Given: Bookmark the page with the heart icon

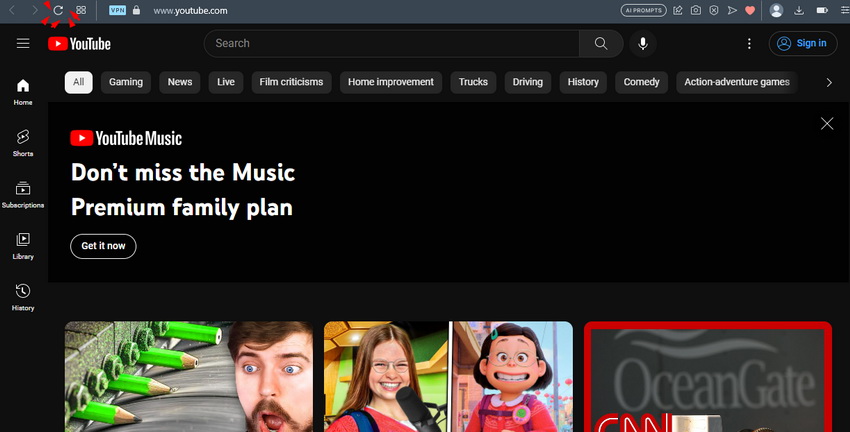Looking at the screenshot, I should coord(750,10).
